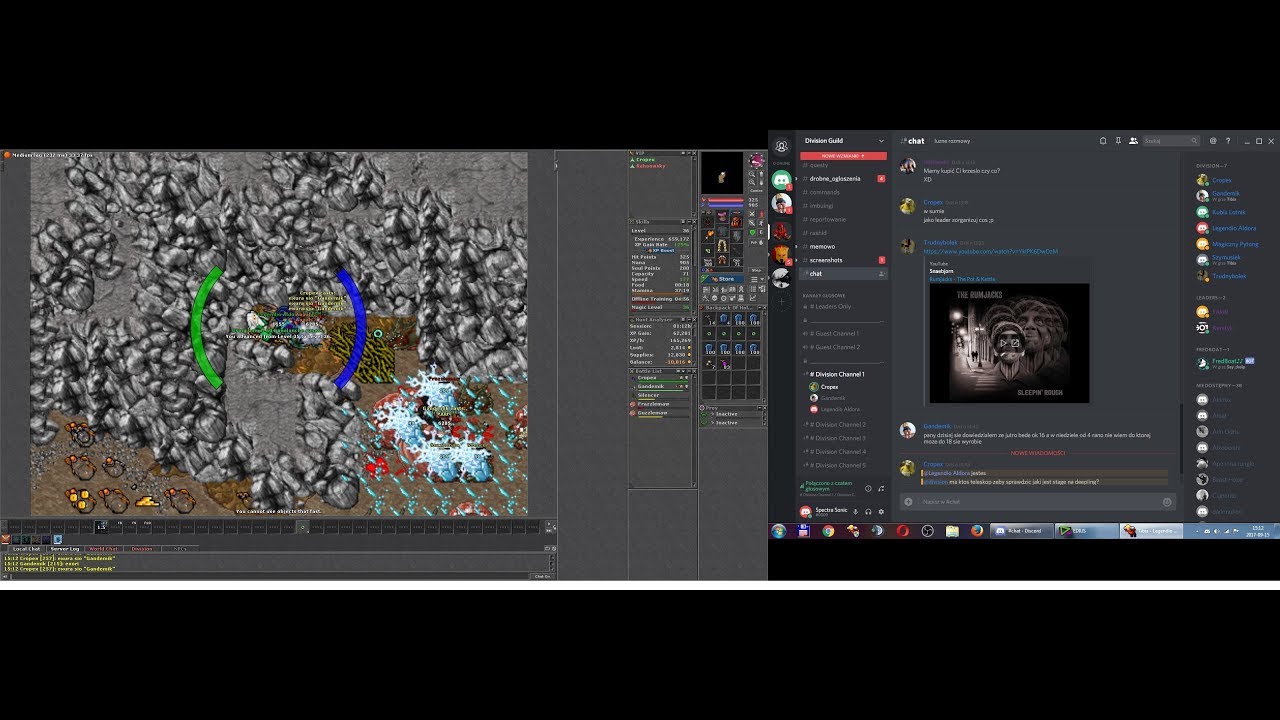The width and height of the screenshot is (1280, 720).
Task: Open Discord mentions @ icon
Action: tap(1213, 141)
